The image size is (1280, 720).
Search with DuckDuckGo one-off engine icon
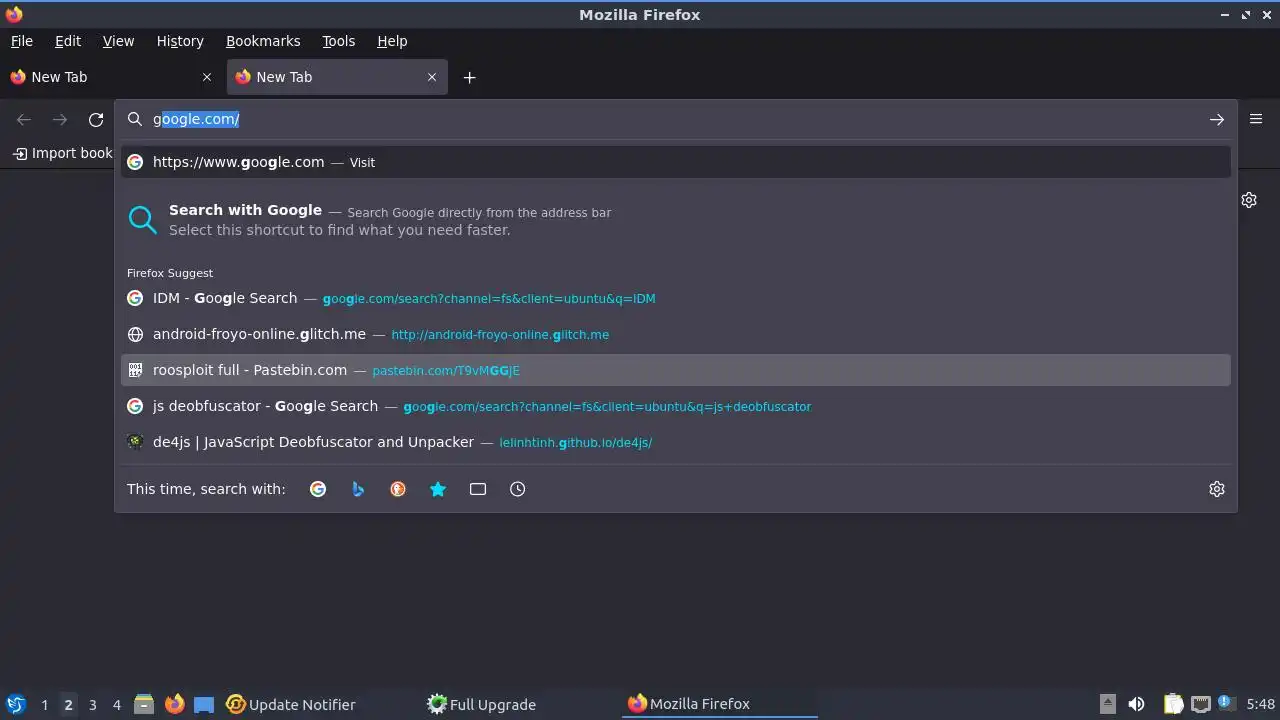398,489
